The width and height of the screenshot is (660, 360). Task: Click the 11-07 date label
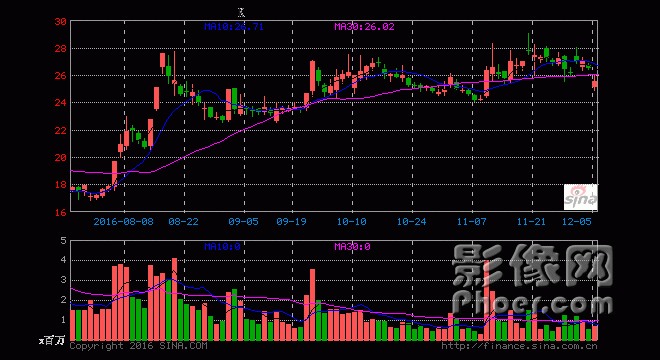471,221
